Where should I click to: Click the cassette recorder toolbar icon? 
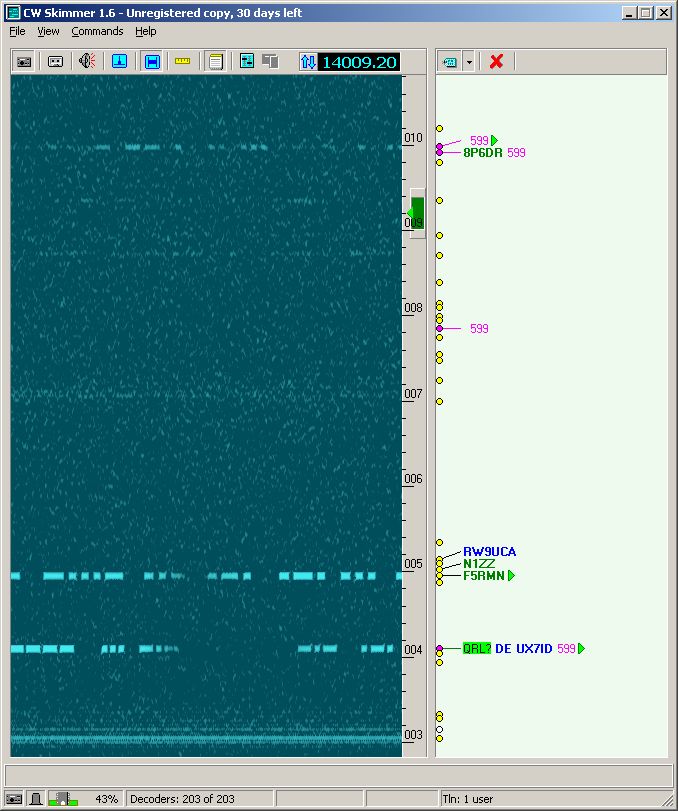tap(55, 62)
